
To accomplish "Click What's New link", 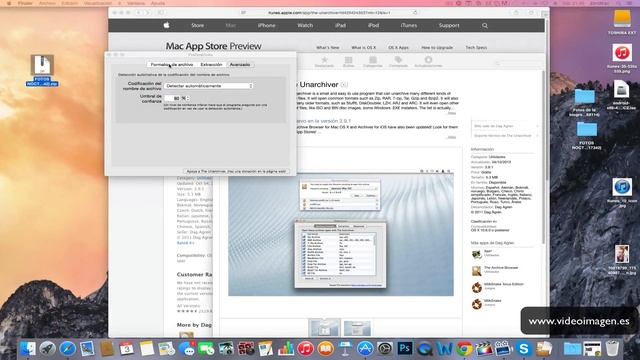I will coord(328,48).
